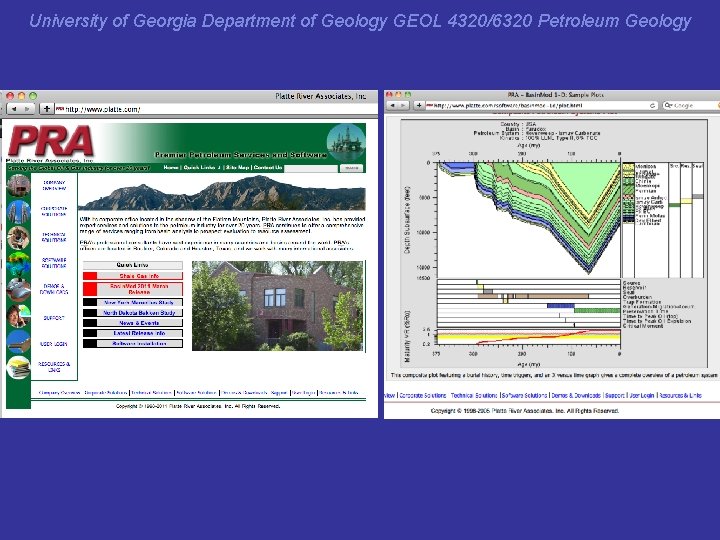Click back arrow in BasinMod Sample Plots browser

tap(393, 106)
